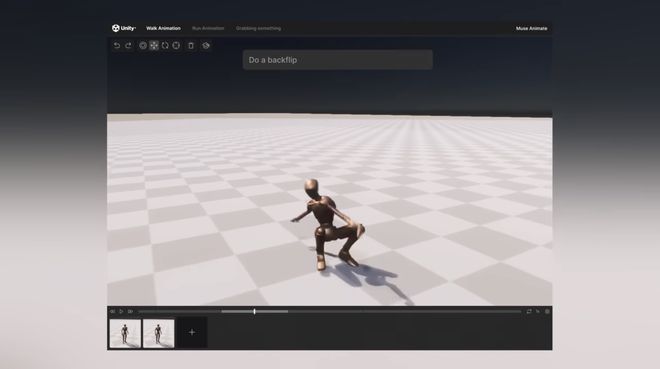Click the Muse Animate label
Image resolution: width=660 pixels, height=369 pixels.
(x=532, y=28)
